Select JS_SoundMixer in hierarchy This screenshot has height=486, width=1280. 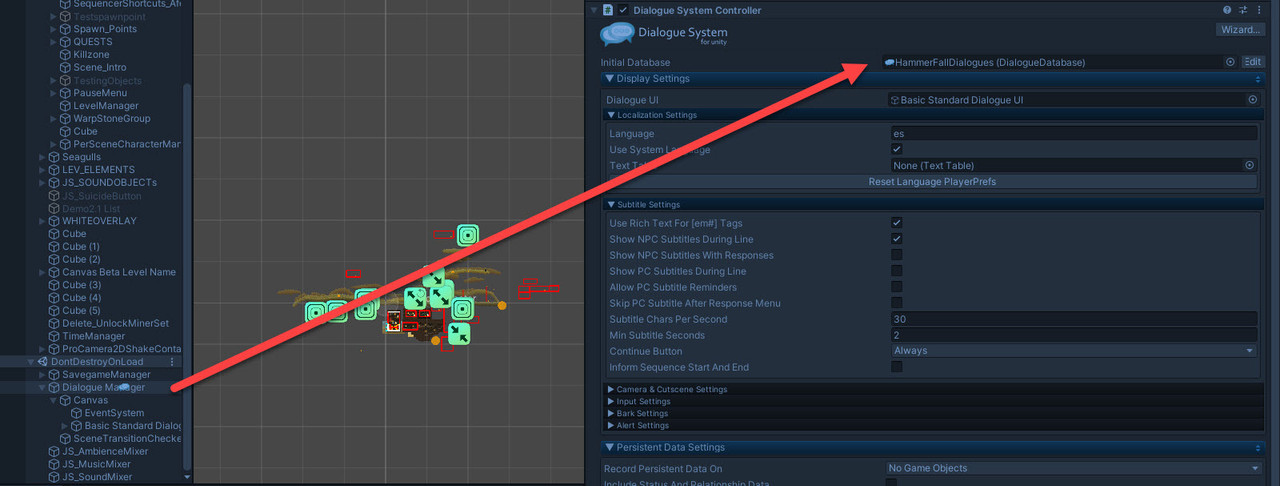(x=97, y=478)
